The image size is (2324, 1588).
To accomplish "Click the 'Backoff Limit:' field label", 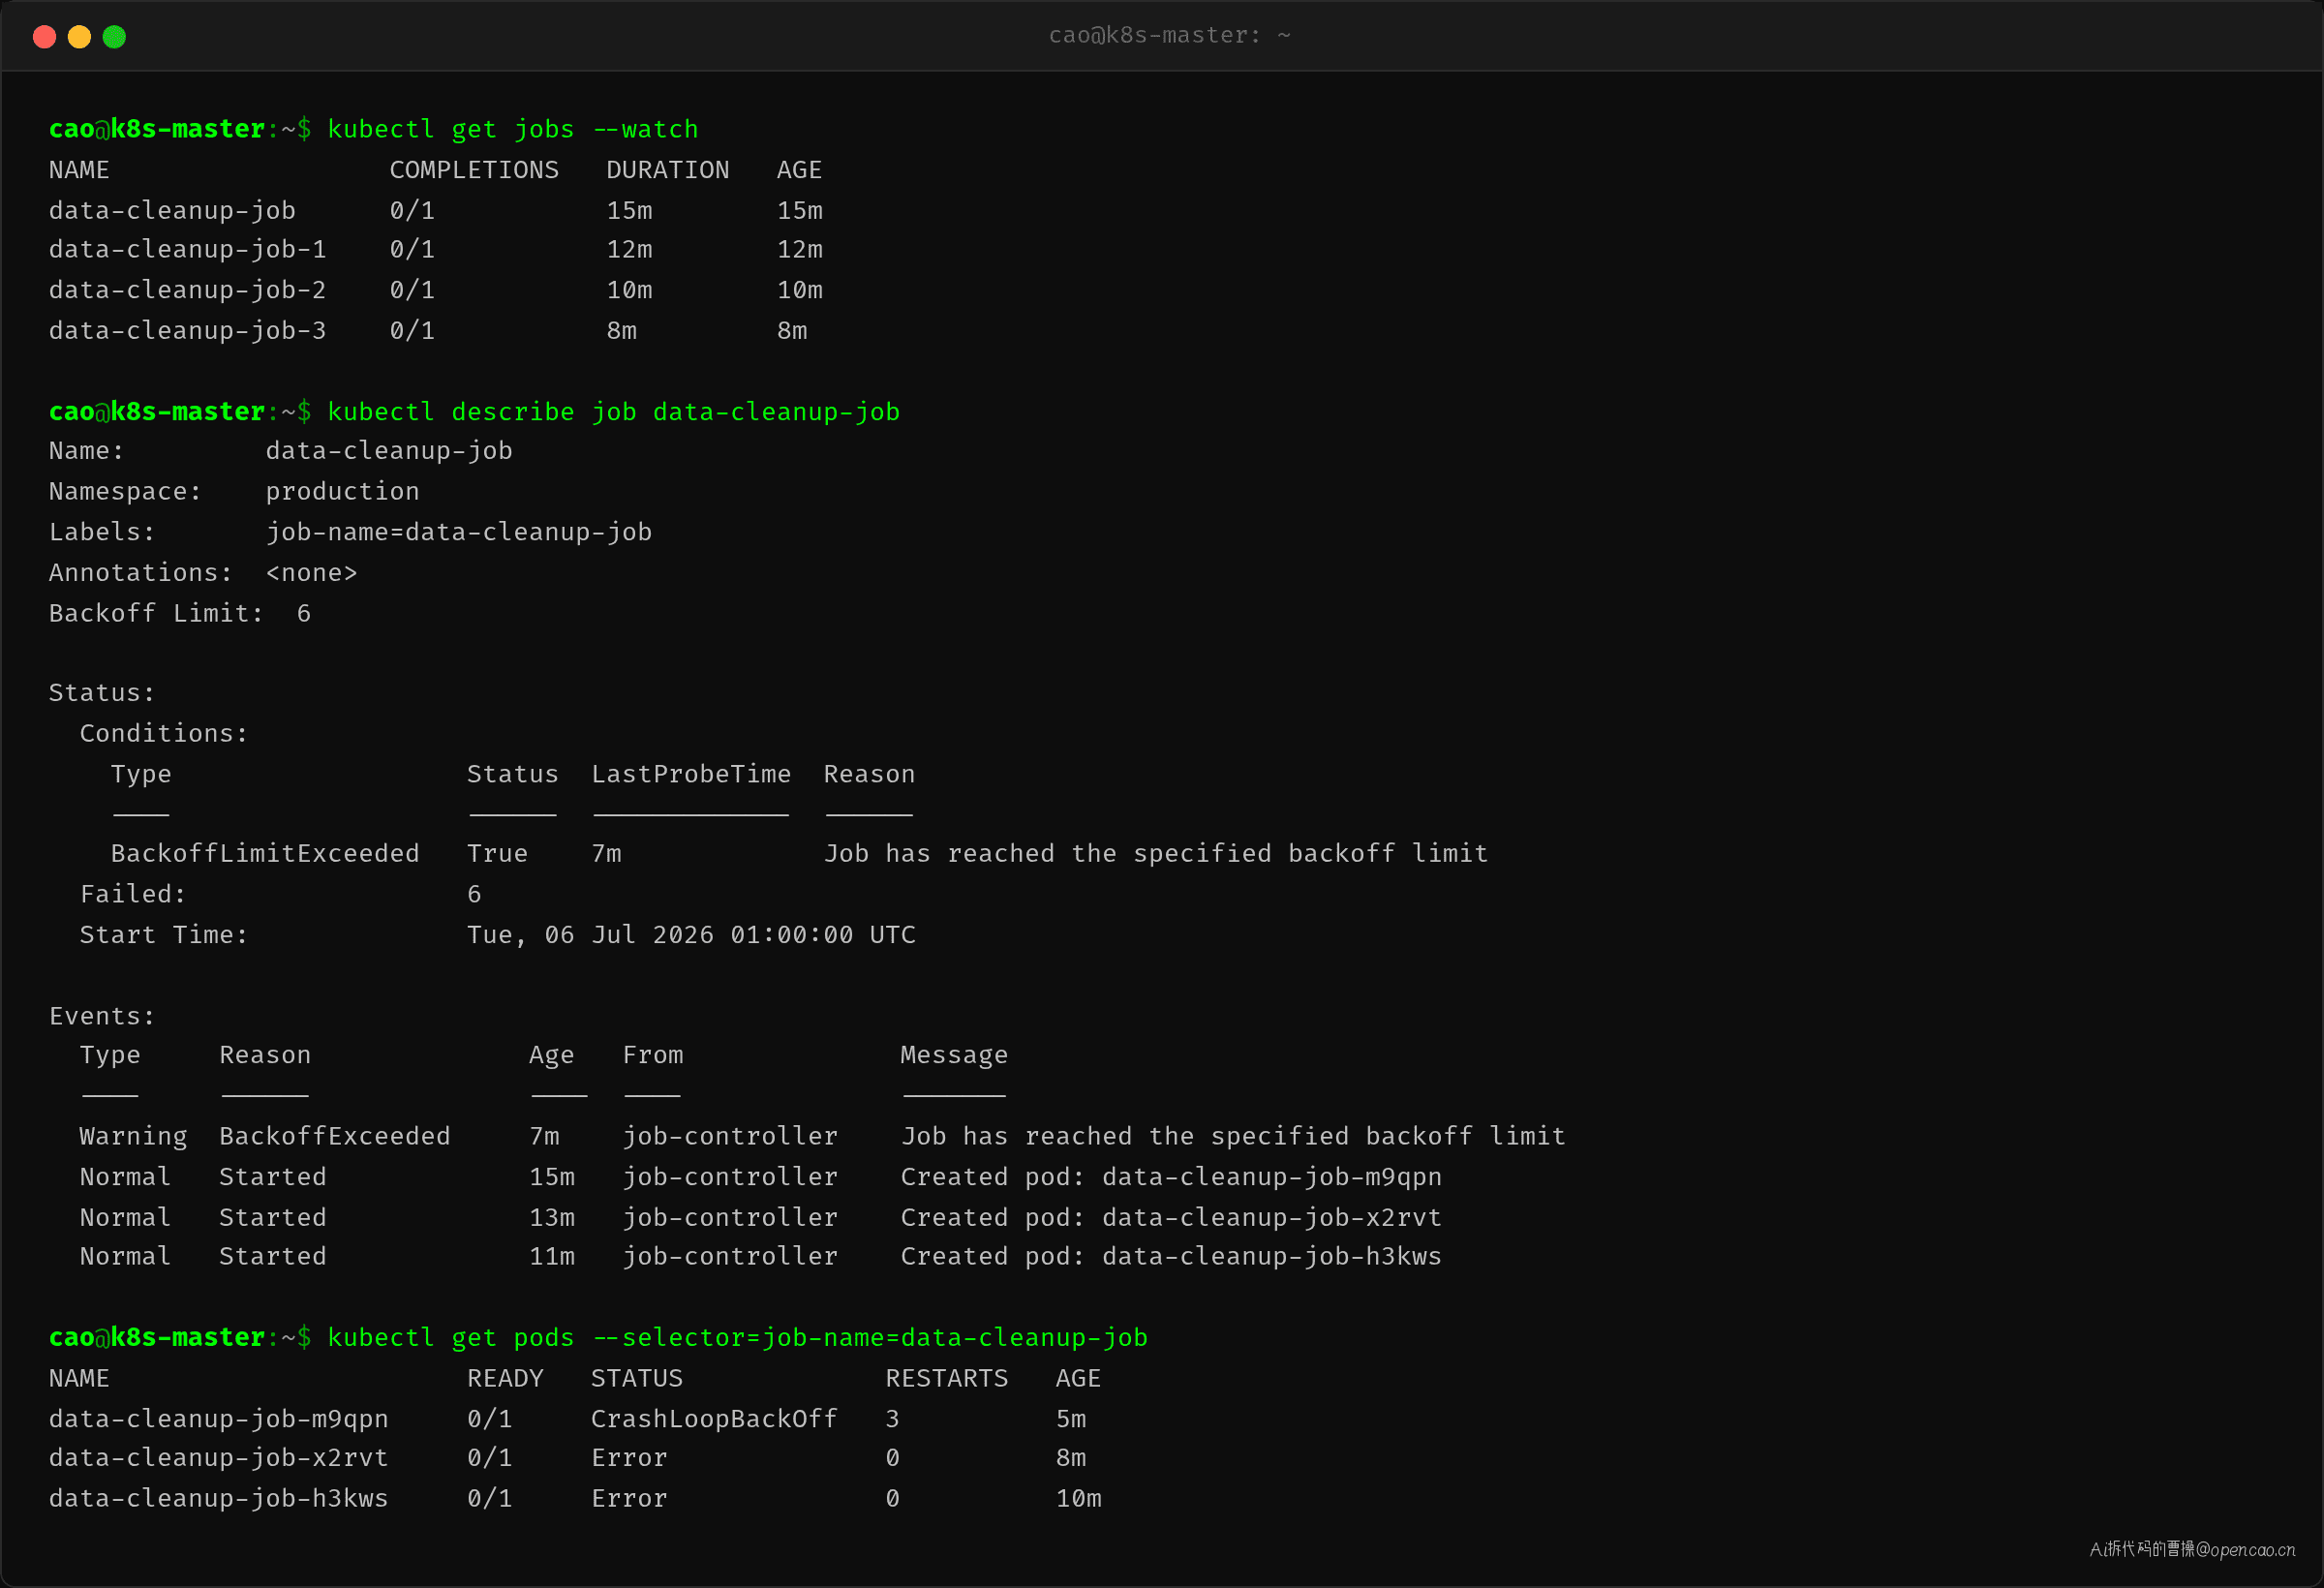I will (x=156, y=613).
